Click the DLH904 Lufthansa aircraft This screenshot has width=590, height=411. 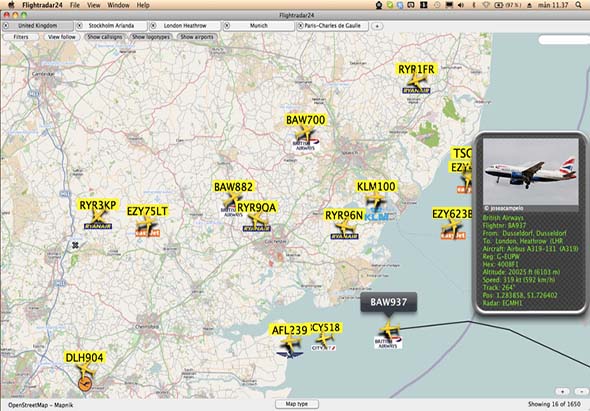point(86,370)
